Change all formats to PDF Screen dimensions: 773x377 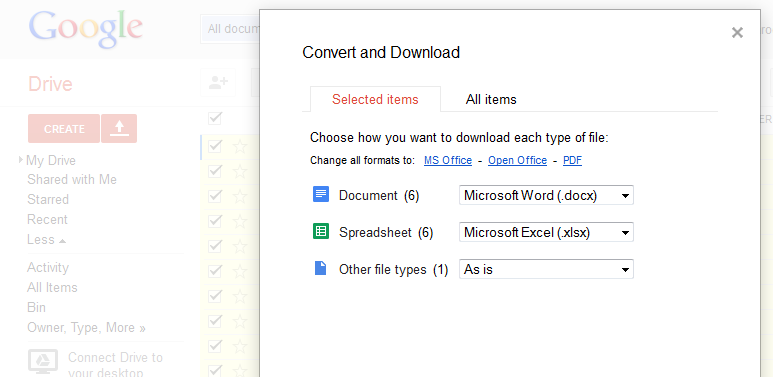(572, 161)
